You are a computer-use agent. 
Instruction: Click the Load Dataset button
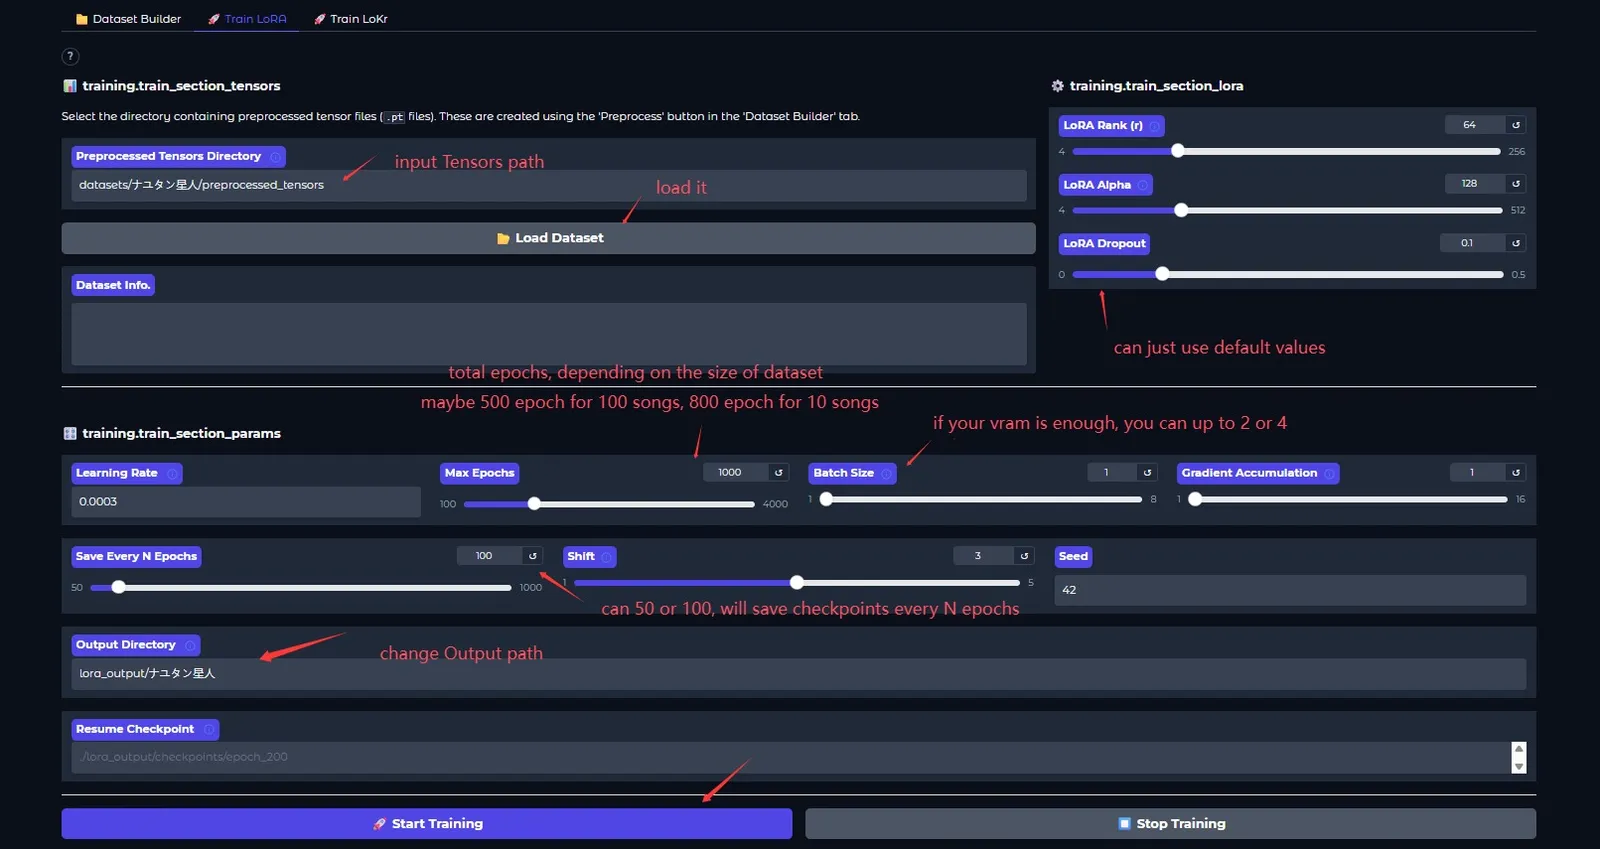click(548, 238)
